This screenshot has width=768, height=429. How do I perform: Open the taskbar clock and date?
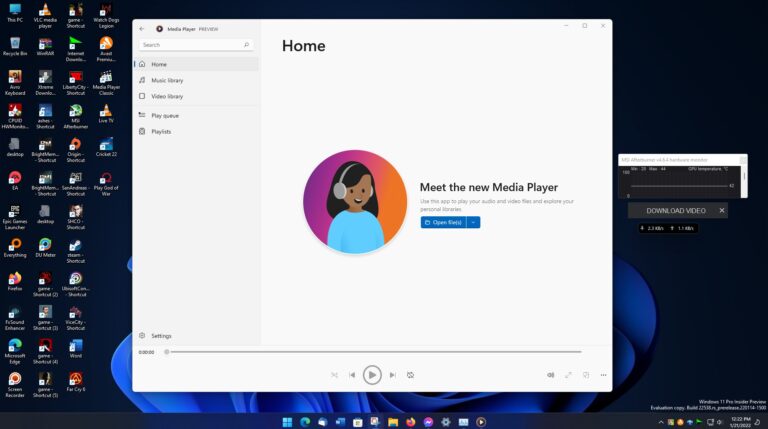tap(740, 422)
